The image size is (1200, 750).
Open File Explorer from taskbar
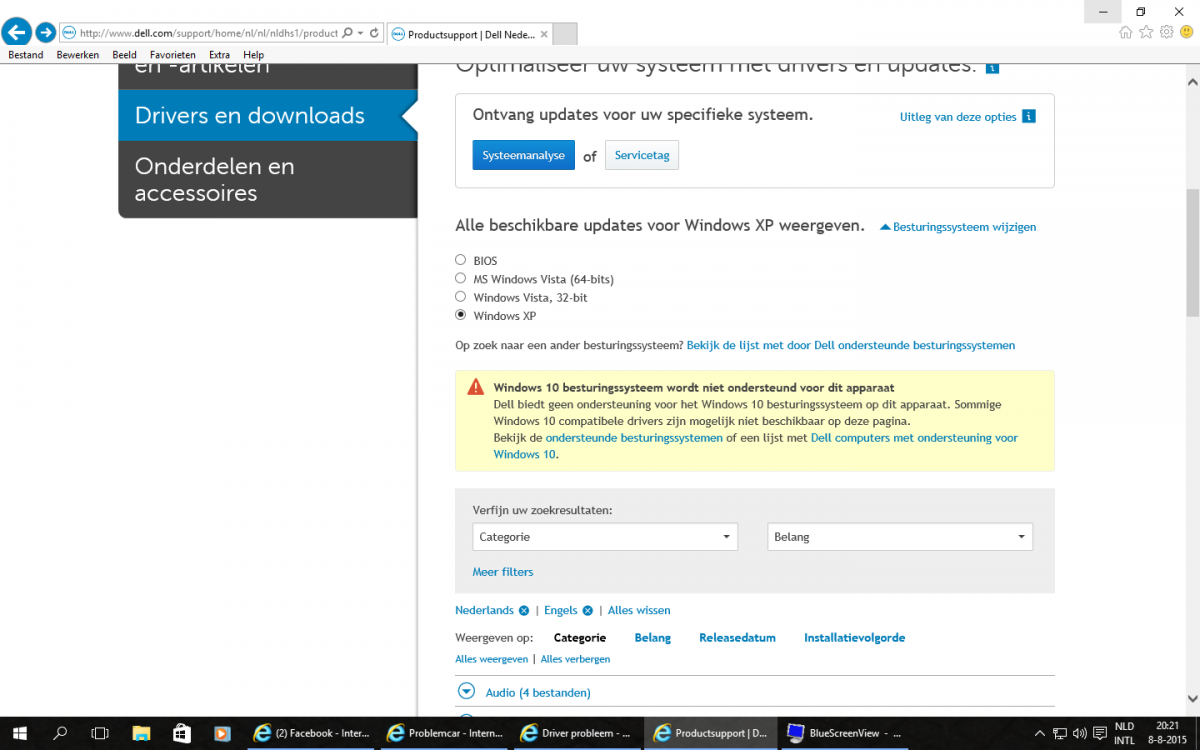pos(141,733)
